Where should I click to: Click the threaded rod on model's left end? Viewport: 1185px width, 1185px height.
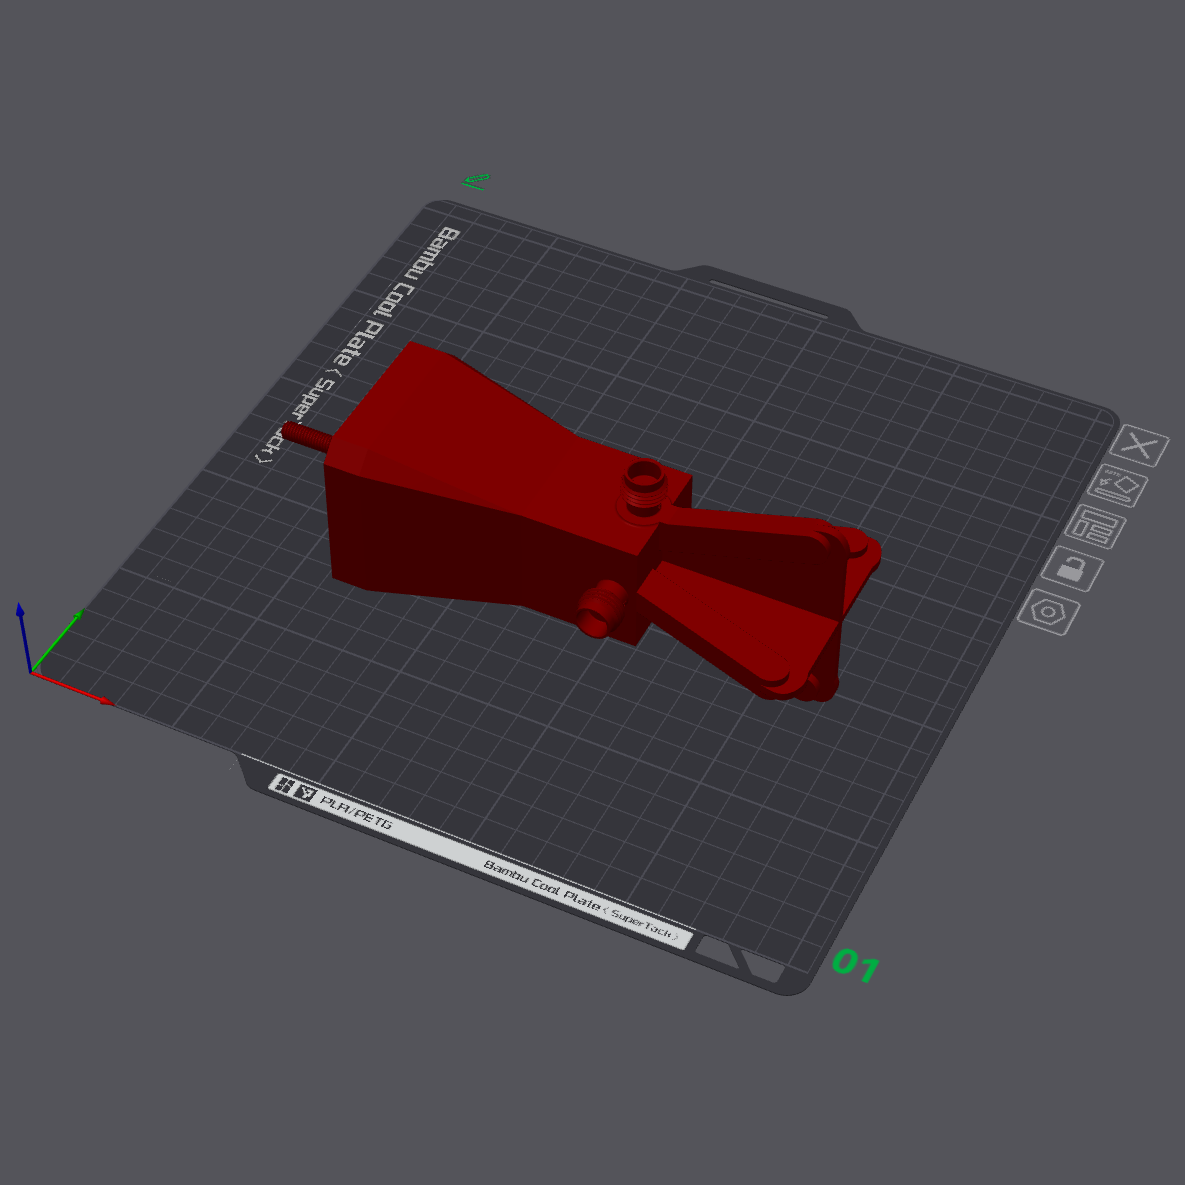(x=304, y=436)
